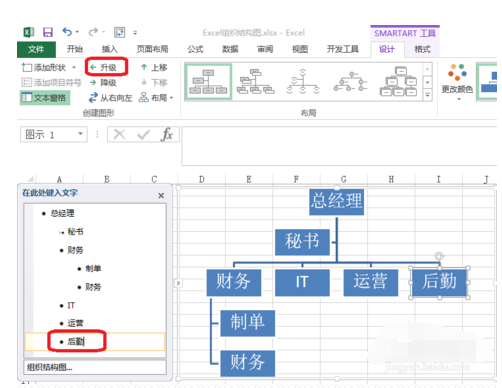Select 运营 entry in text pane
Screen dimensions: 502x388
pyautogui.click(x=75, y=323)
